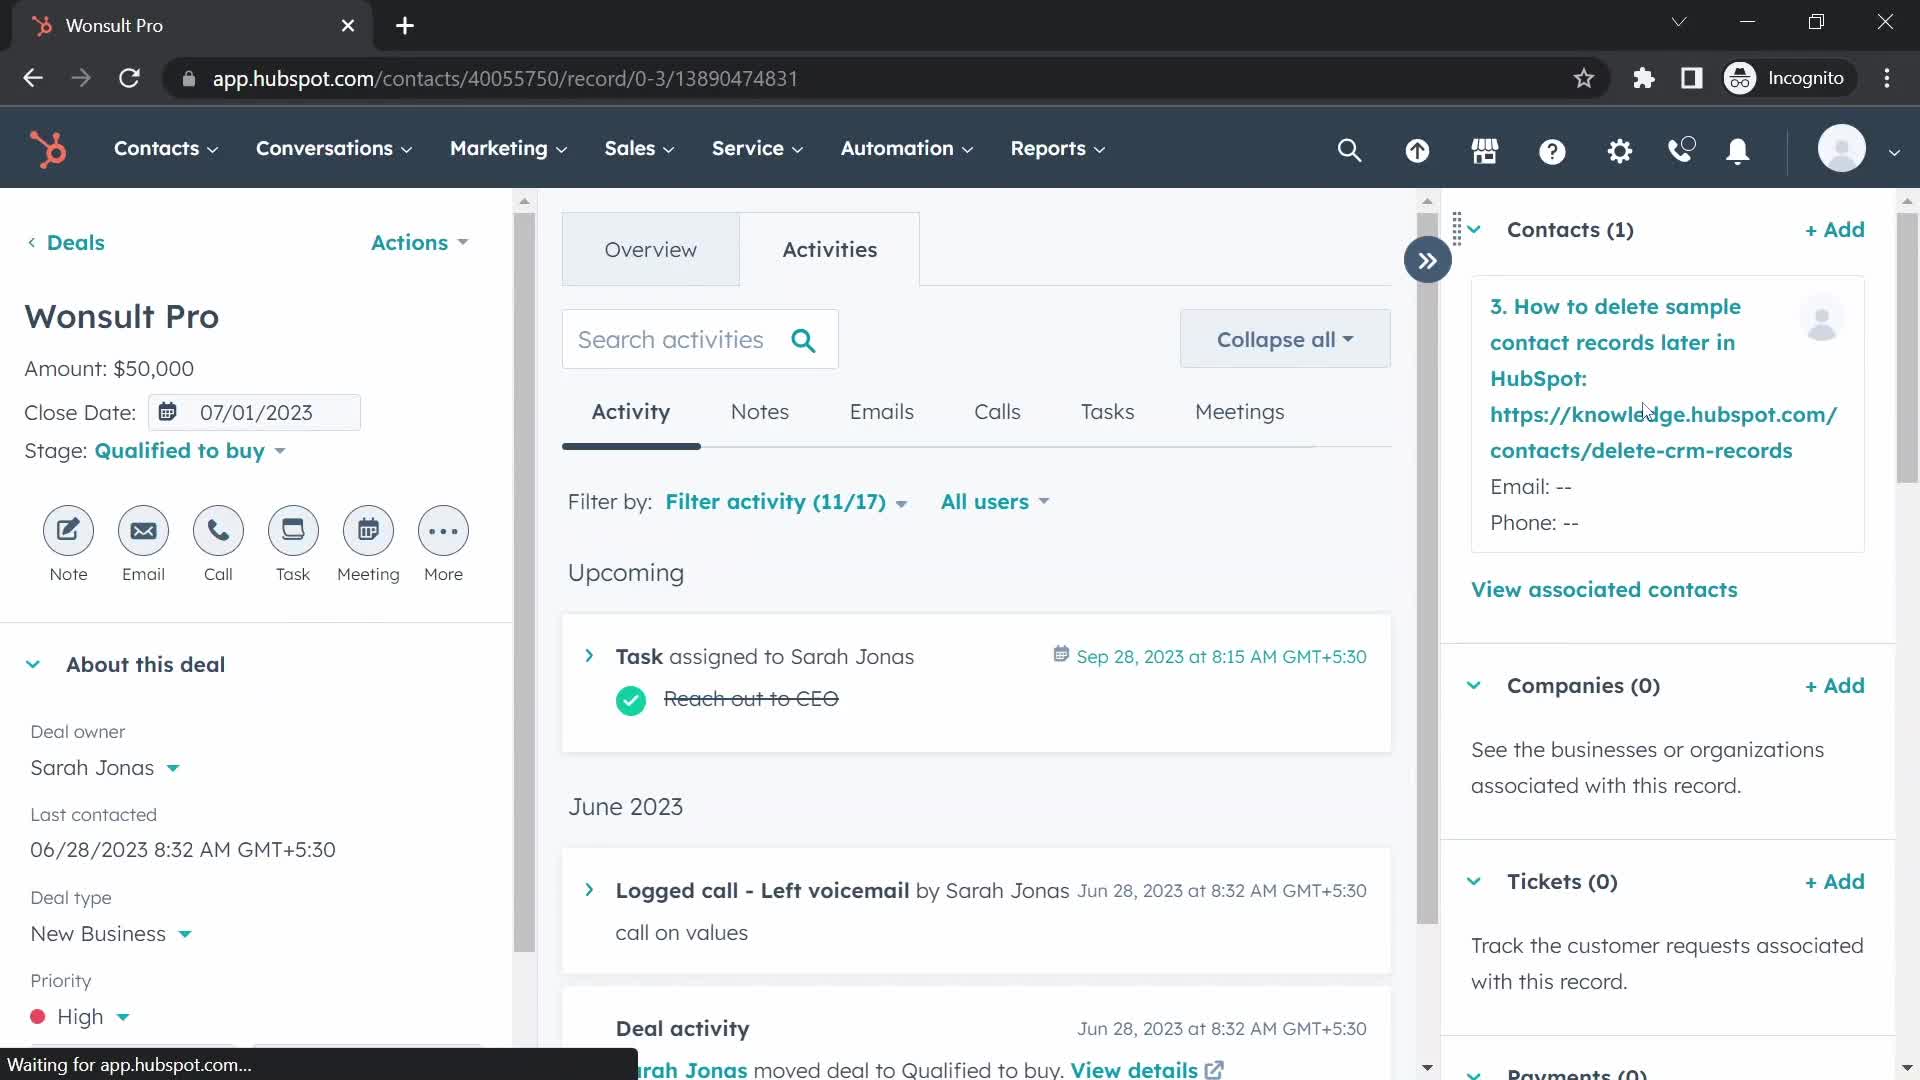Add a ticket with + Add in Tickets
1920x1080 pixels.
coord(1834,882)
